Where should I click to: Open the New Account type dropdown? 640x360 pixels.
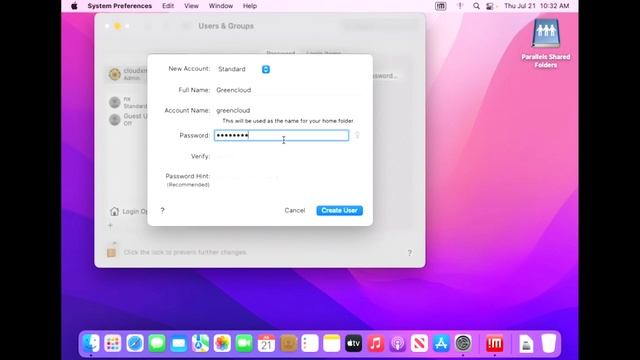click(243, 69)
